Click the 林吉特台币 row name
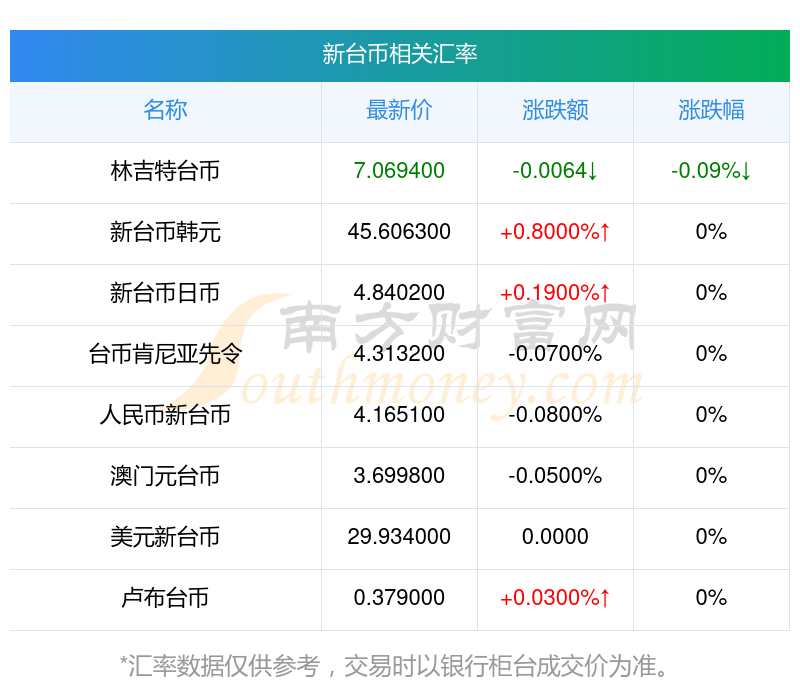The image size is (800, 698). [x=165, y=171]
